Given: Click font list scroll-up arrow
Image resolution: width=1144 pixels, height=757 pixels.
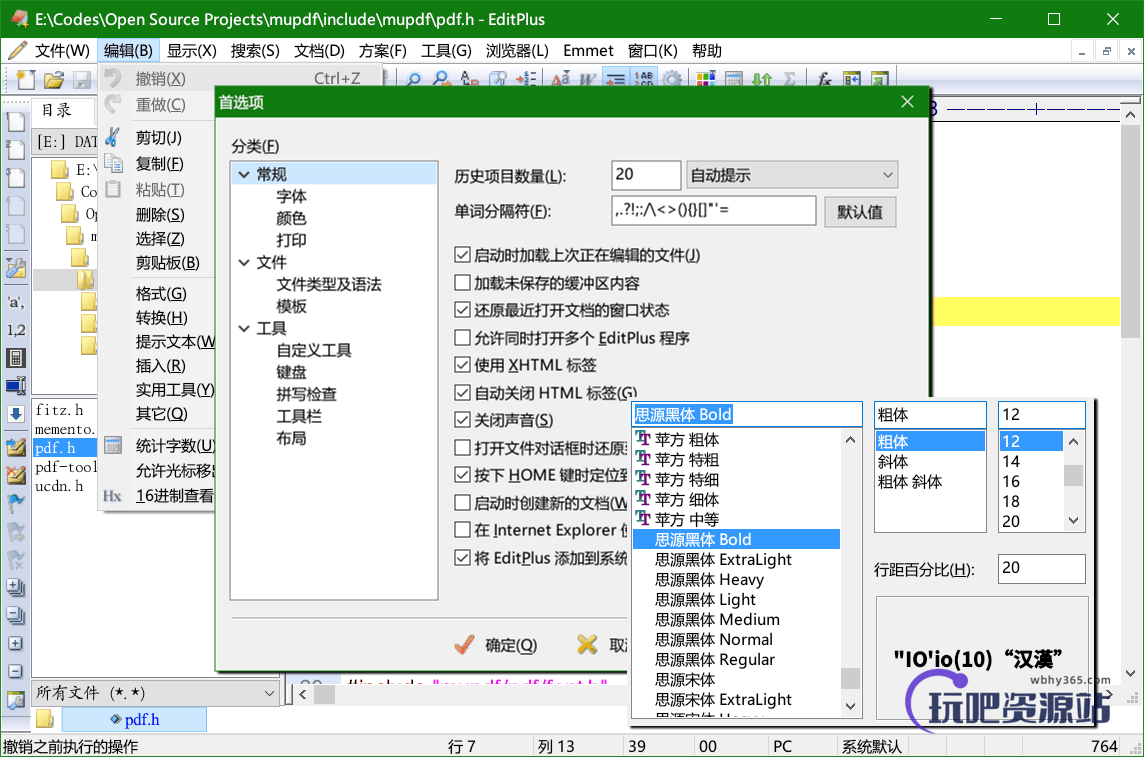Looking at the screenshot, I should [850, 440].
